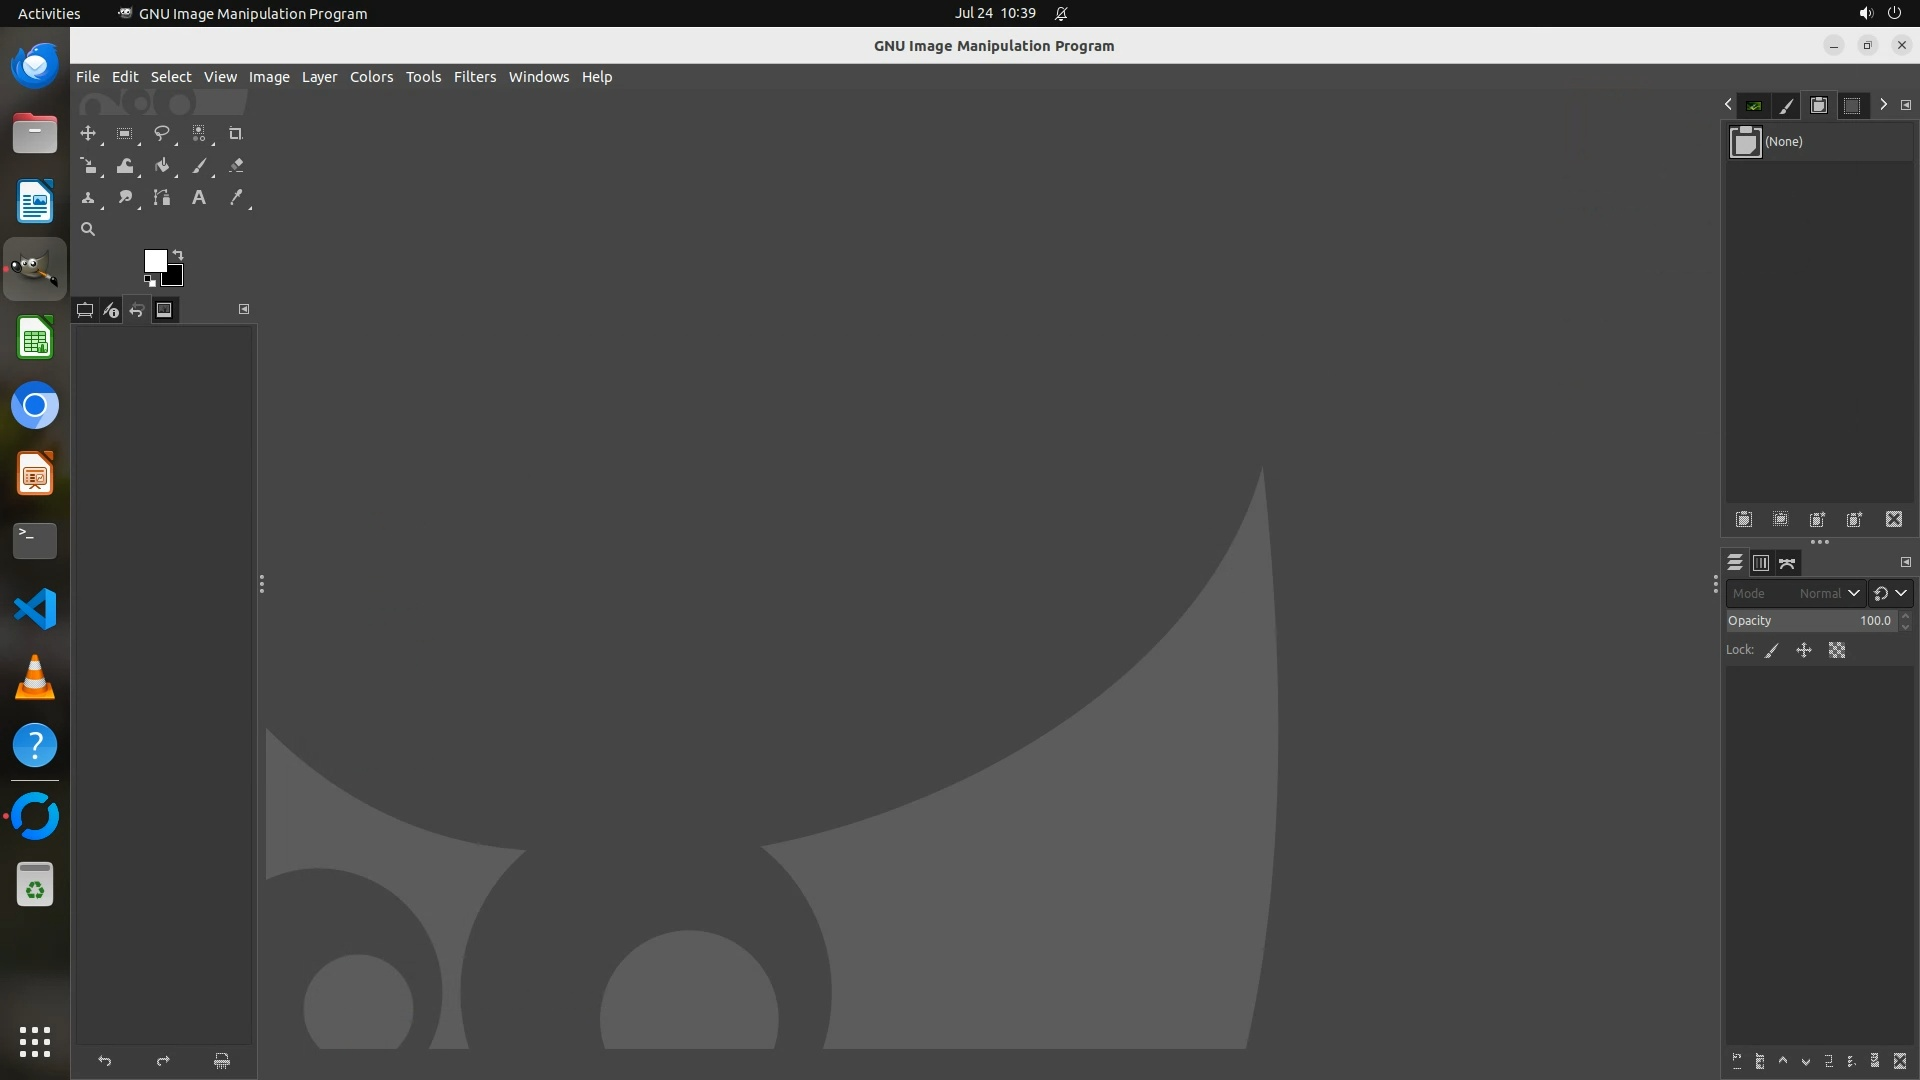
Task: Swap foreground and background colors
Action: pyautogui.click(x=178, y=255)
